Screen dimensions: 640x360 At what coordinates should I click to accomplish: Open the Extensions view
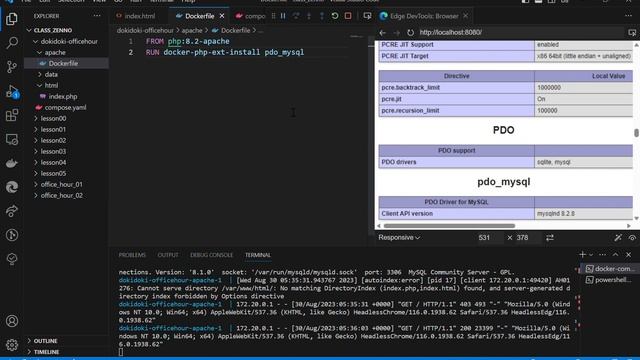coord(12,115)
